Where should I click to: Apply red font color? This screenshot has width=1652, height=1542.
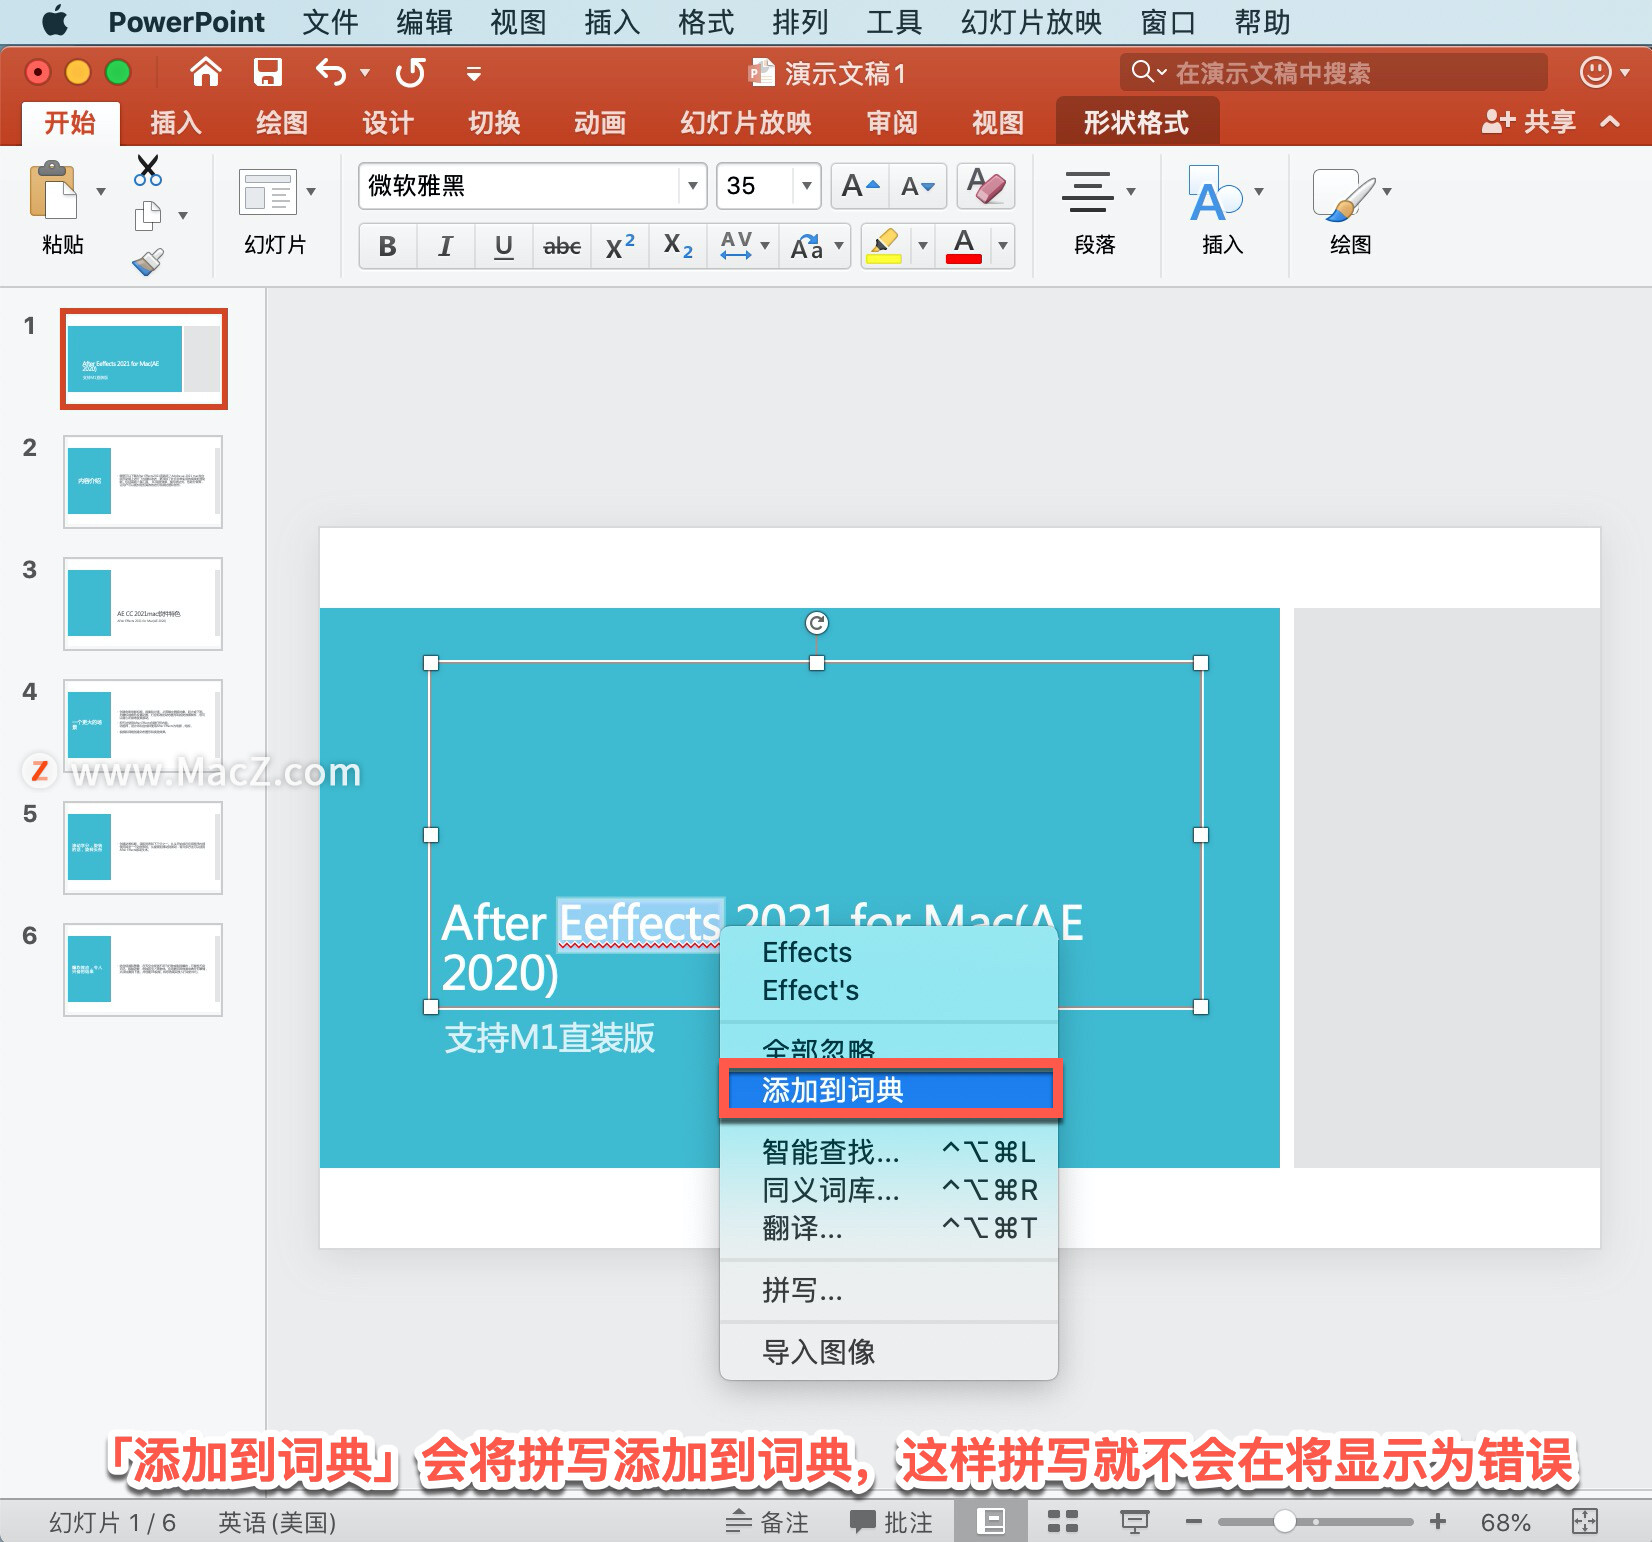[964, 246]
